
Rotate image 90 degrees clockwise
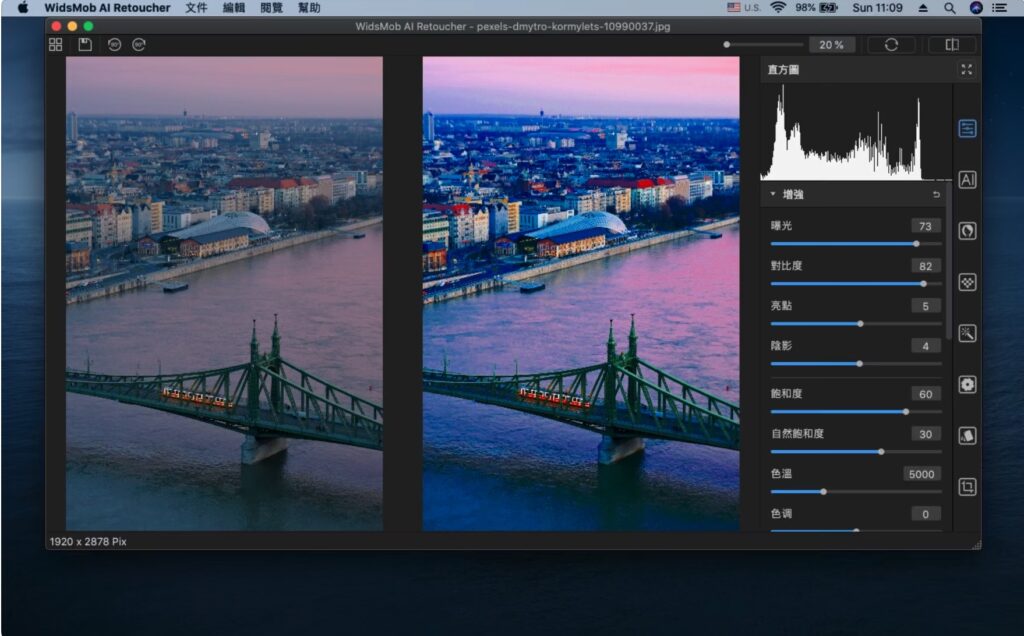tap(140, 44)
